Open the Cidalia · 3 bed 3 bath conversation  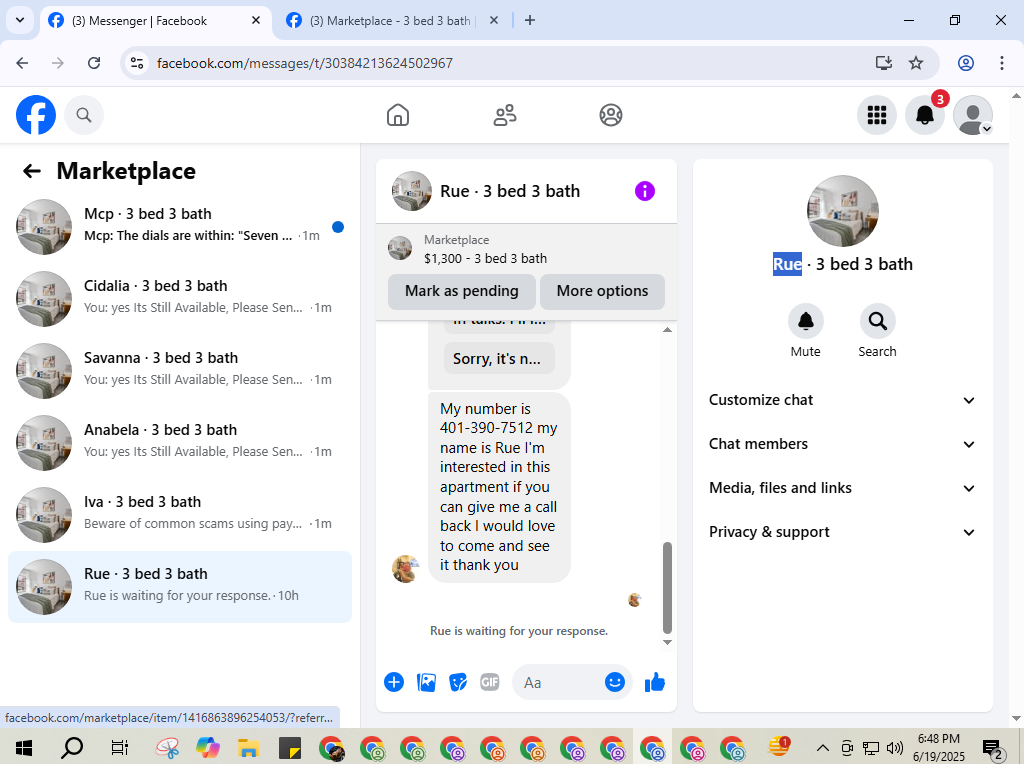point(180,298)
